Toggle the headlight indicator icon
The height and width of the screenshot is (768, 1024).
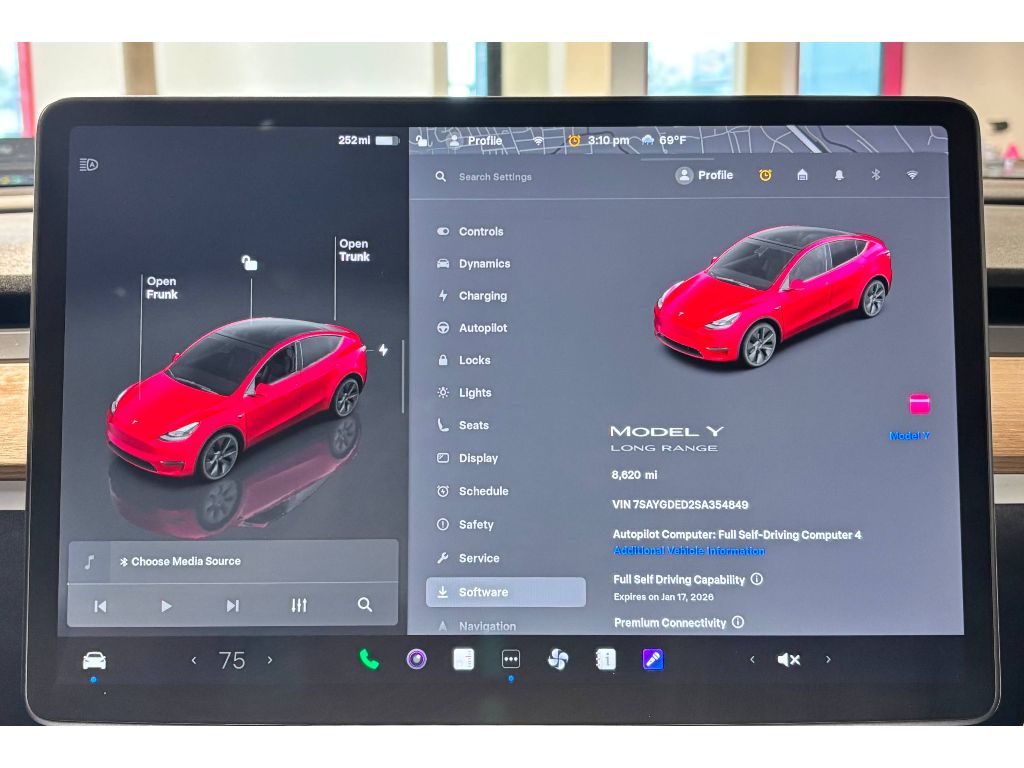(x=89, y=165)
